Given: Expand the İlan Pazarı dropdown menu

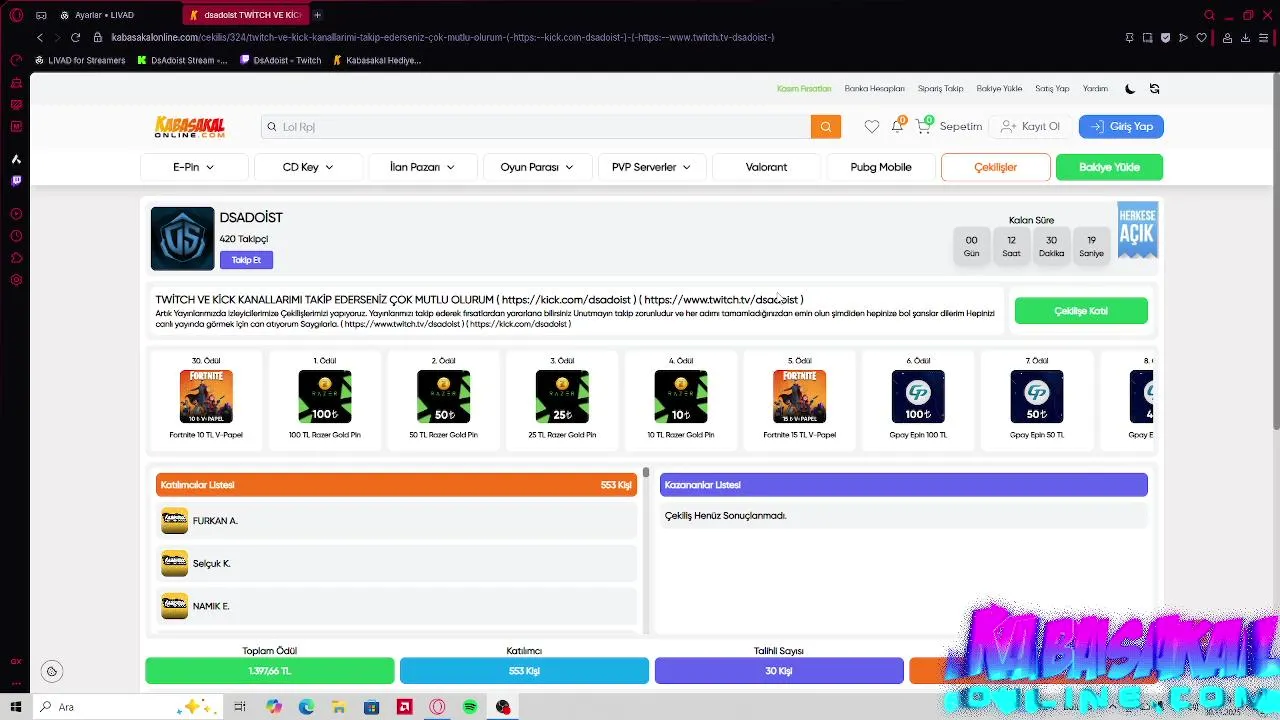Looking at the screenshot, I should click(422, 167).
